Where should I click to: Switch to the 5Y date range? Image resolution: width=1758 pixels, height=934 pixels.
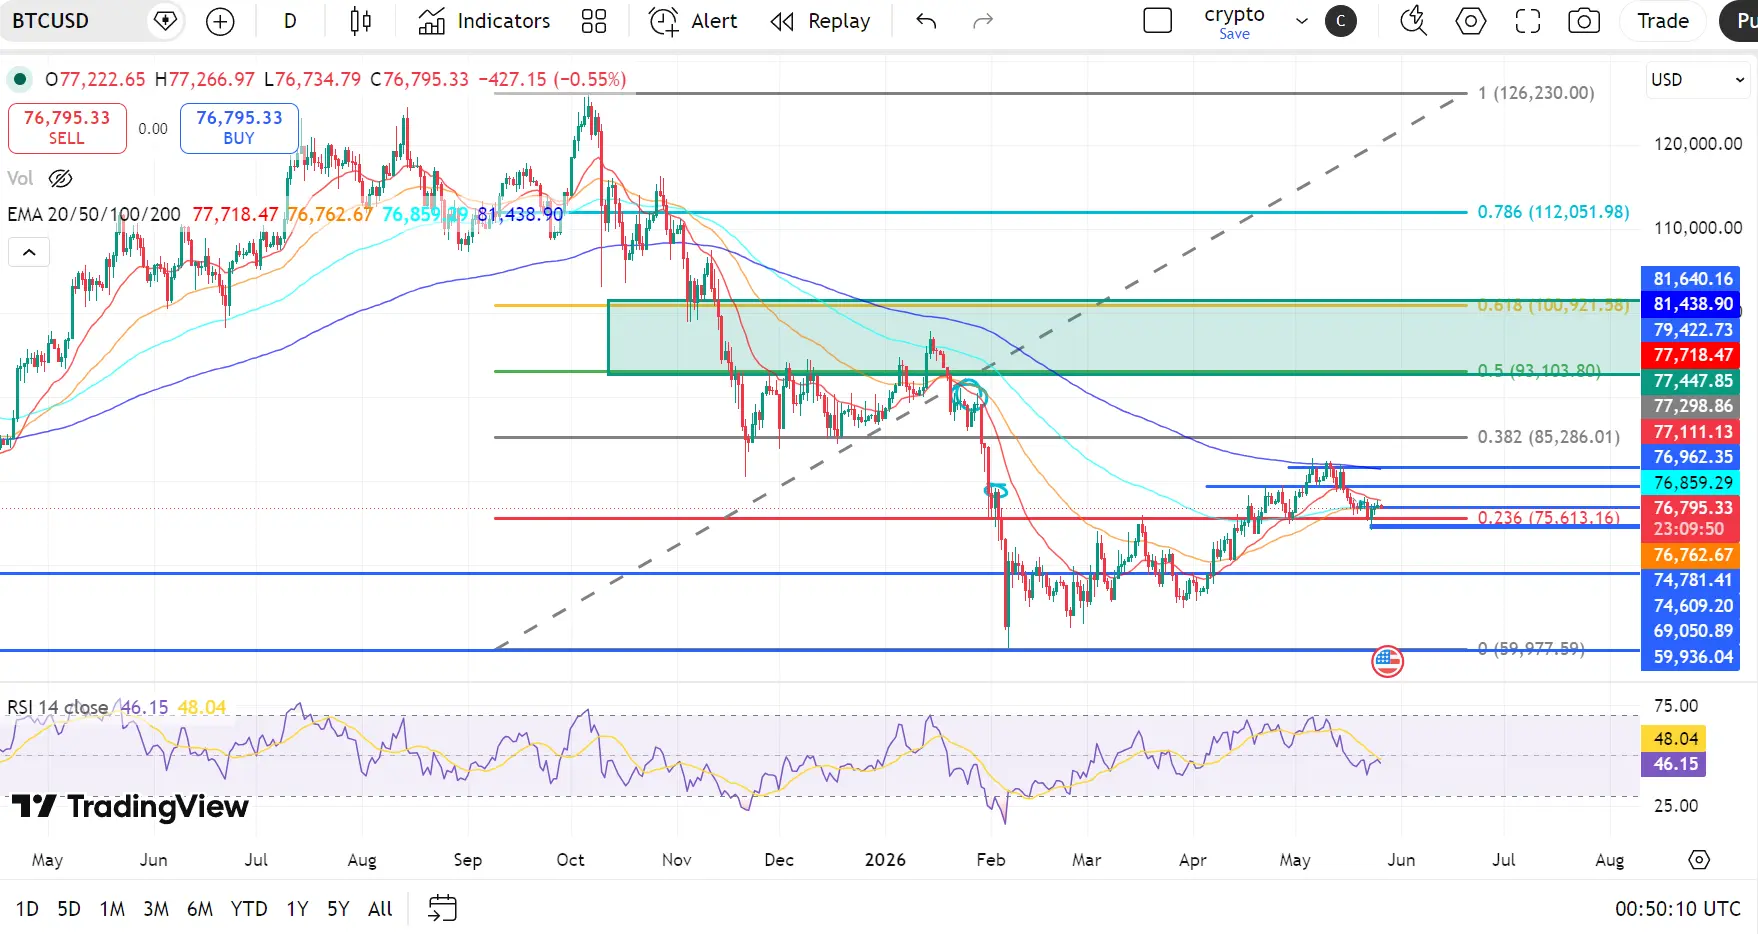pos(338,909)
